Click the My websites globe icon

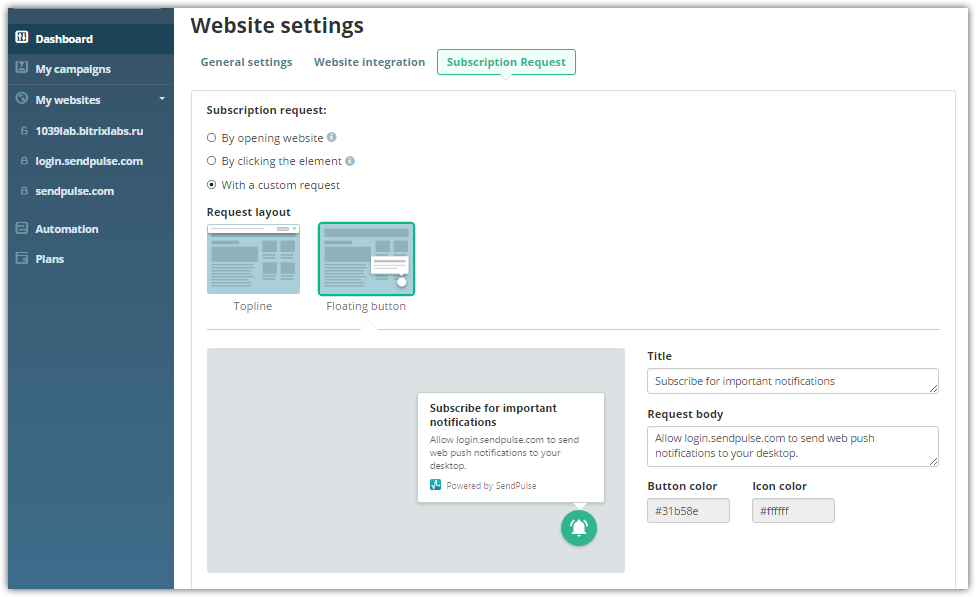tap(22, 98)
